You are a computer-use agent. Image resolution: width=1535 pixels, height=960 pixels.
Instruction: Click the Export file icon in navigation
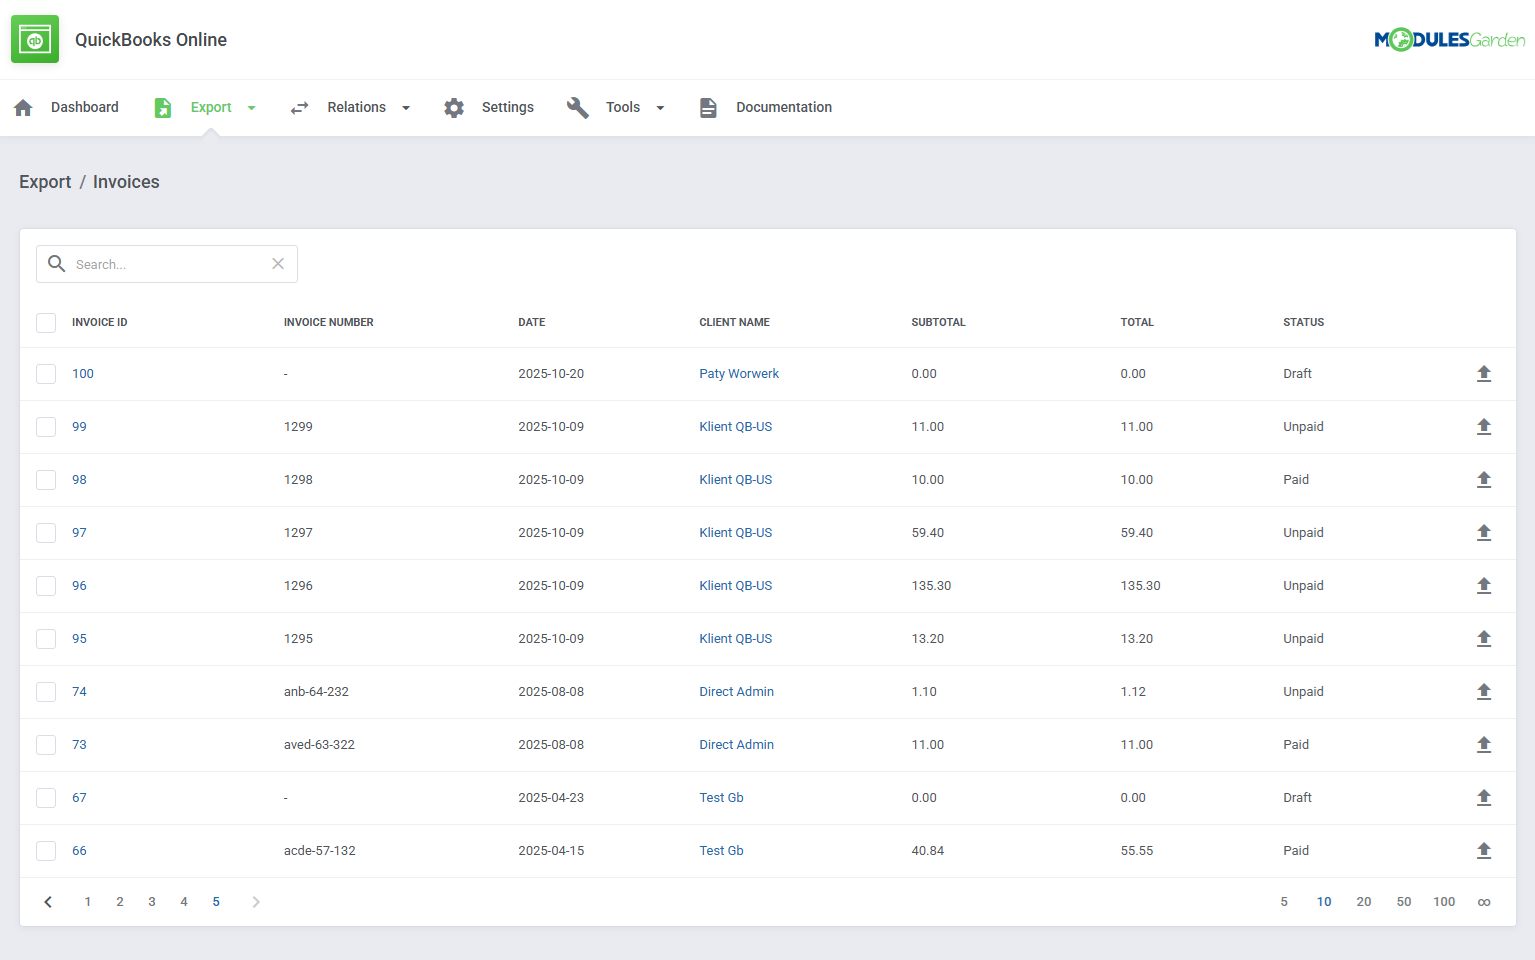point(163,108)
